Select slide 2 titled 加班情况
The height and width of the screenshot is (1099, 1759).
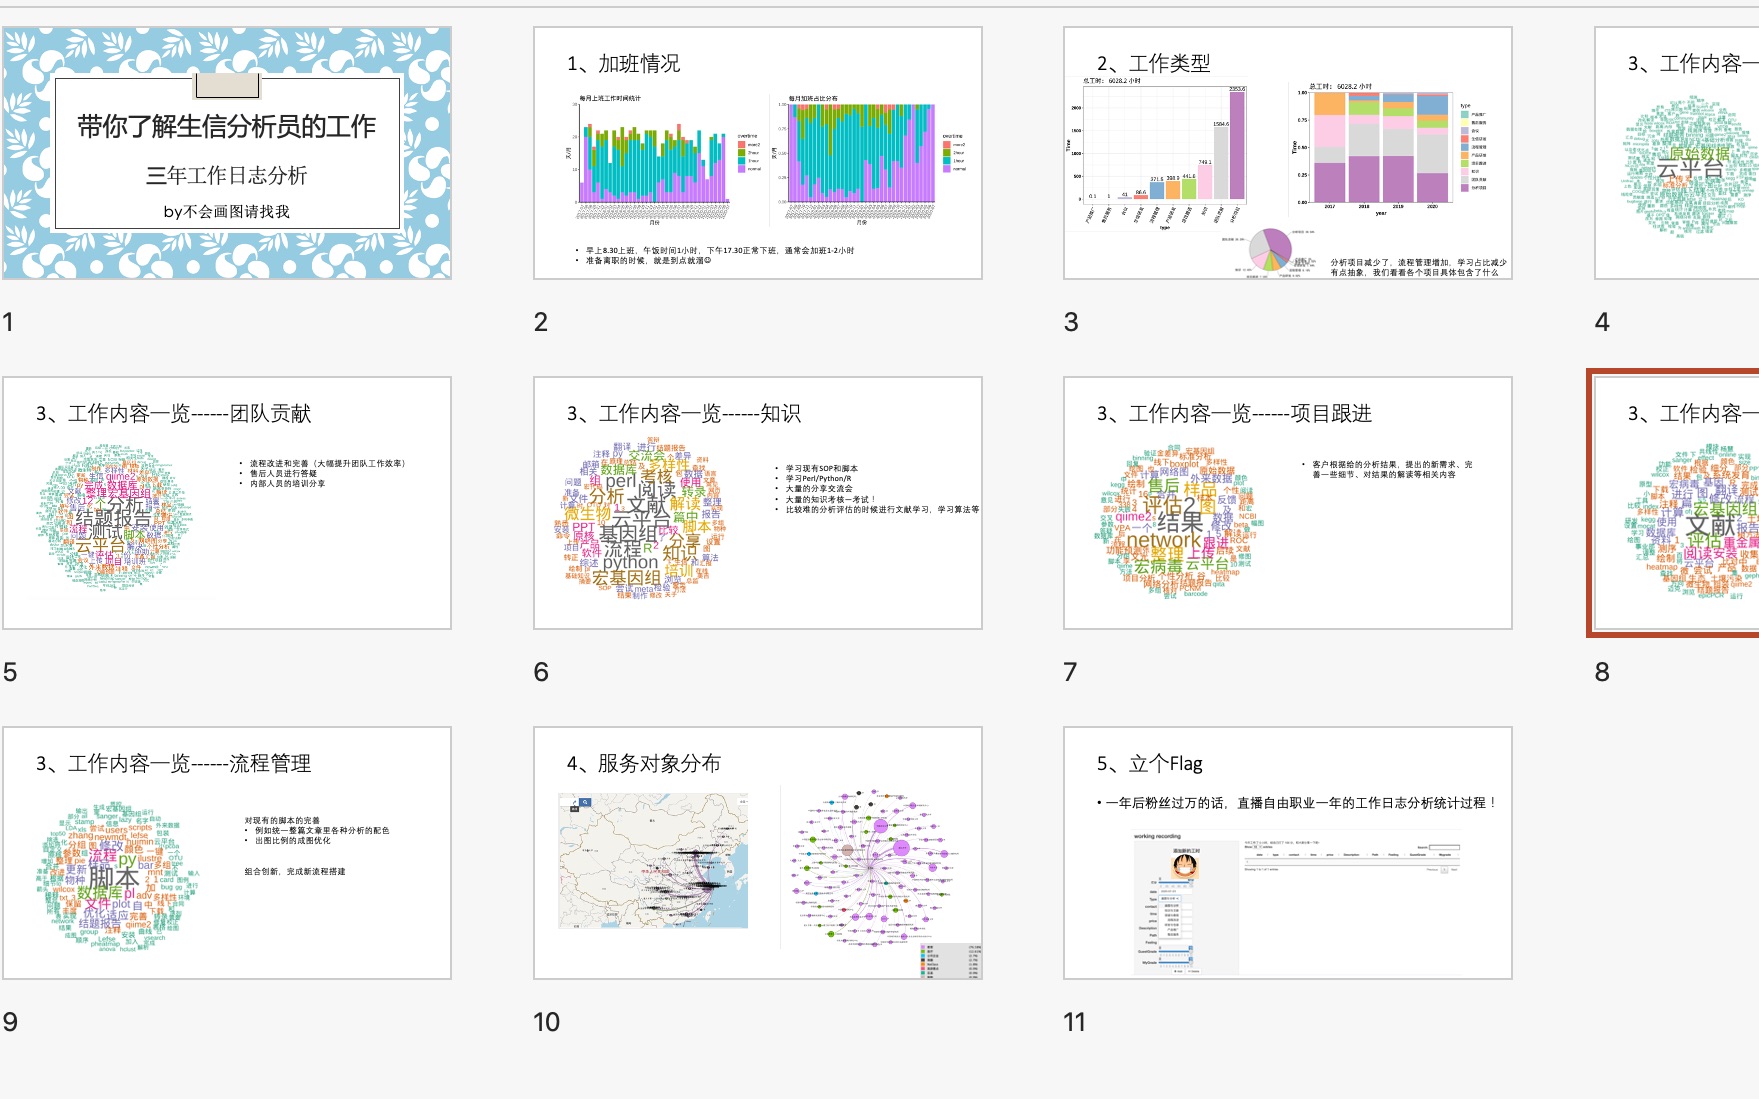tap(758, 153)
